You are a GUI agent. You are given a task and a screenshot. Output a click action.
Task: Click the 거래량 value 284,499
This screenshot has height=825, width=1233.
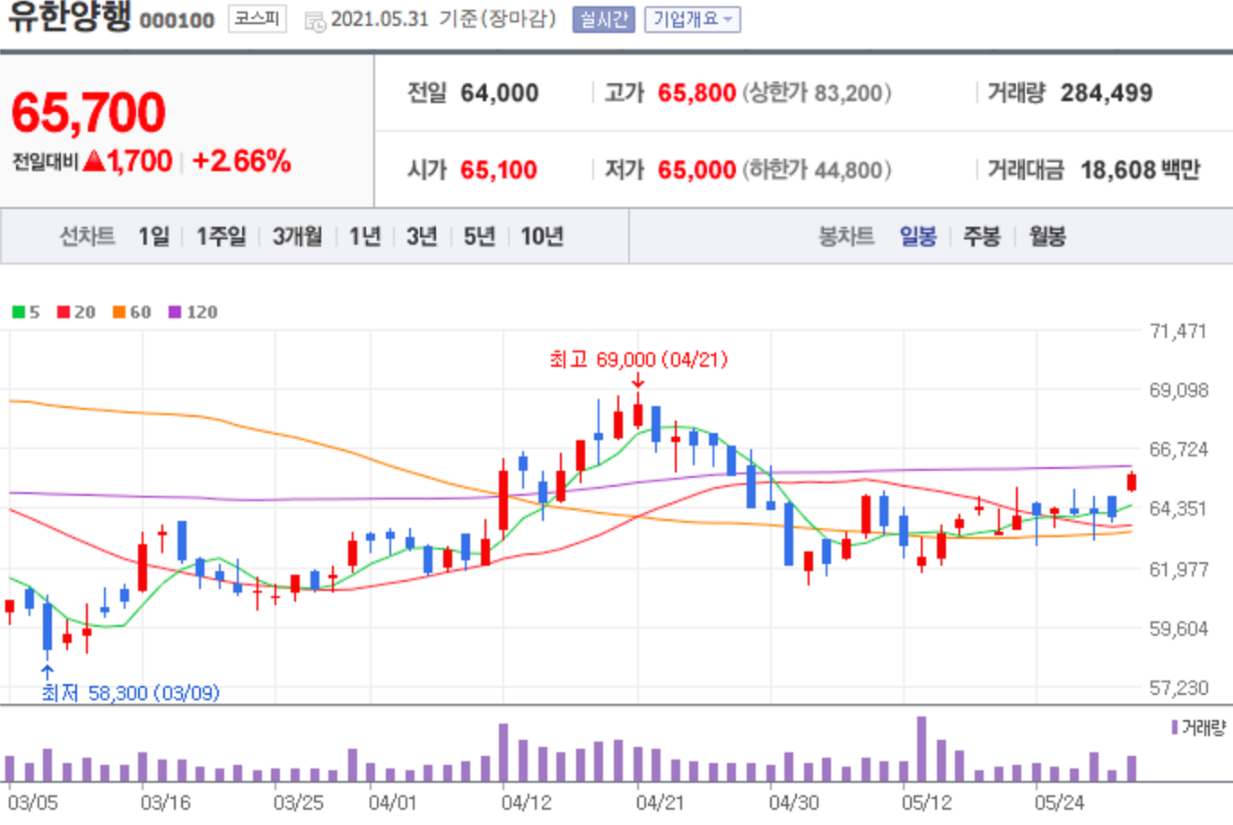[x=1106, y=93]
